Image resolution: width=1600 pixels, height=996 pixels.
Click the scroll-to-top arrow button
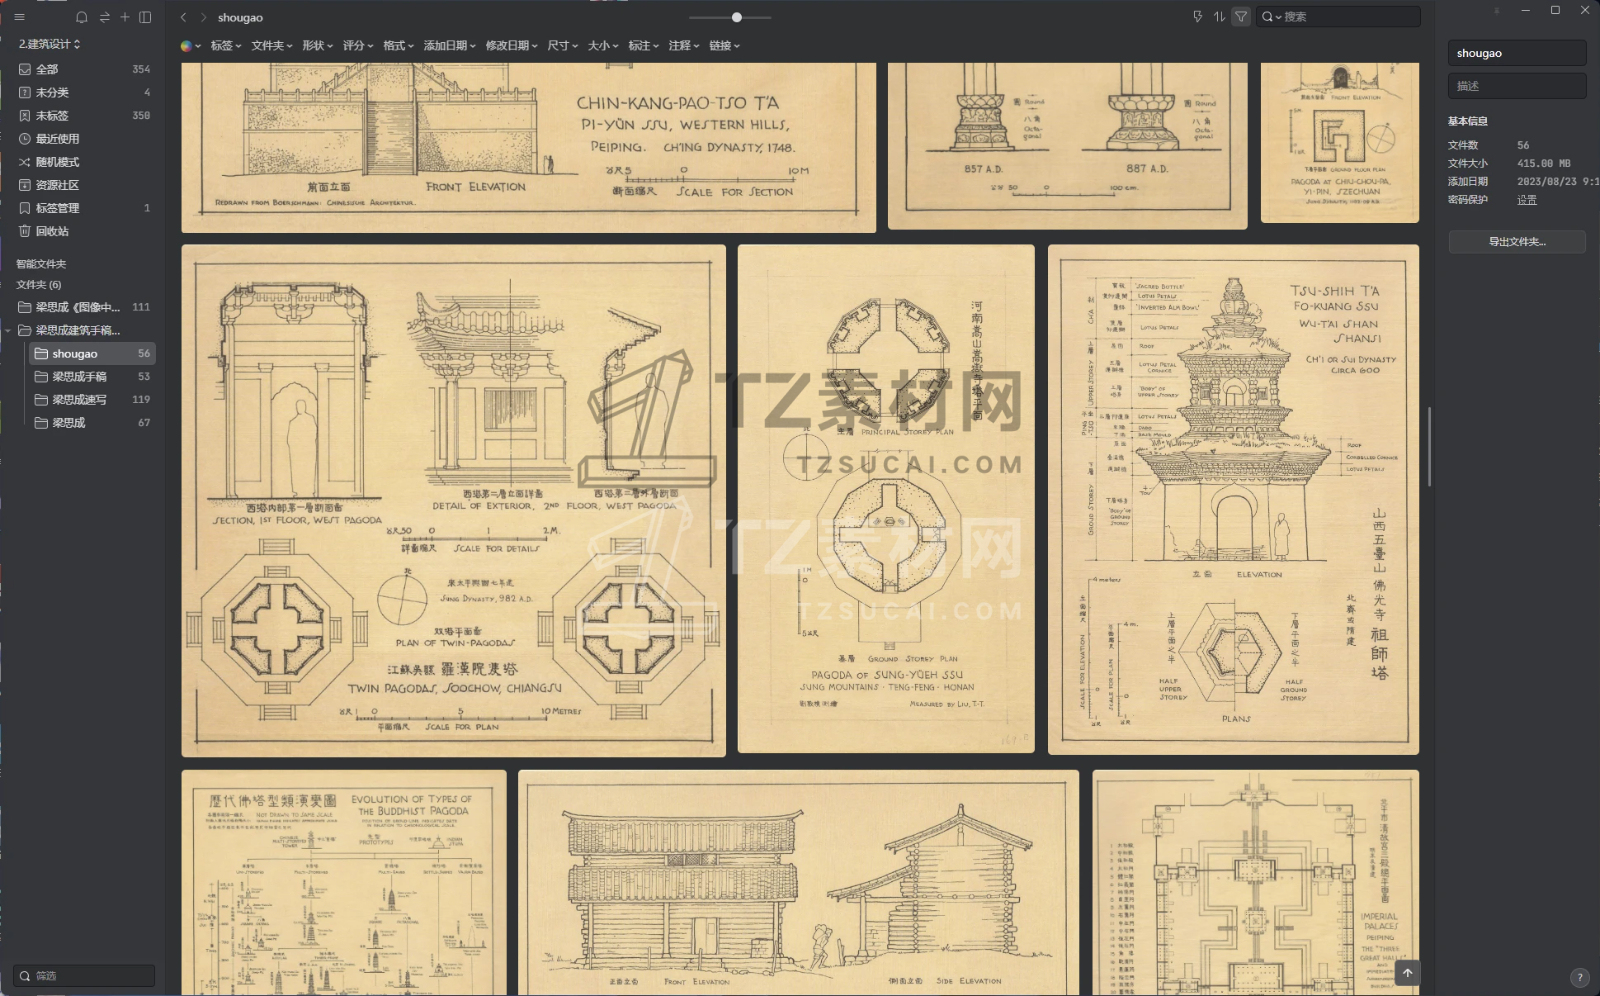pyautogui.click(x=1407, y=973)
